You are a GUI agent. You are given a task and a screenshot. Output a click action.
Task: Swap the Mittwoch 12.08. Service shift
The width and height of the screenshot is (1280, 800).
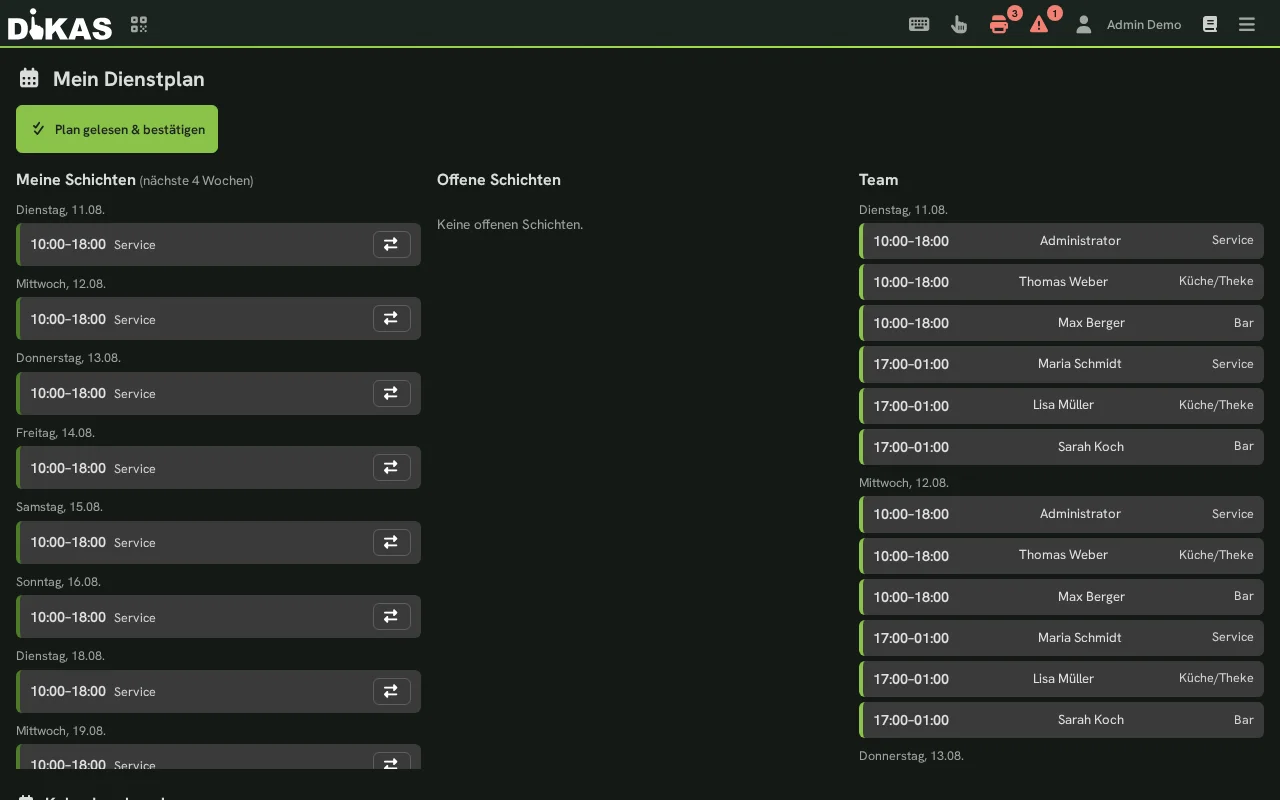click(392, 319)
